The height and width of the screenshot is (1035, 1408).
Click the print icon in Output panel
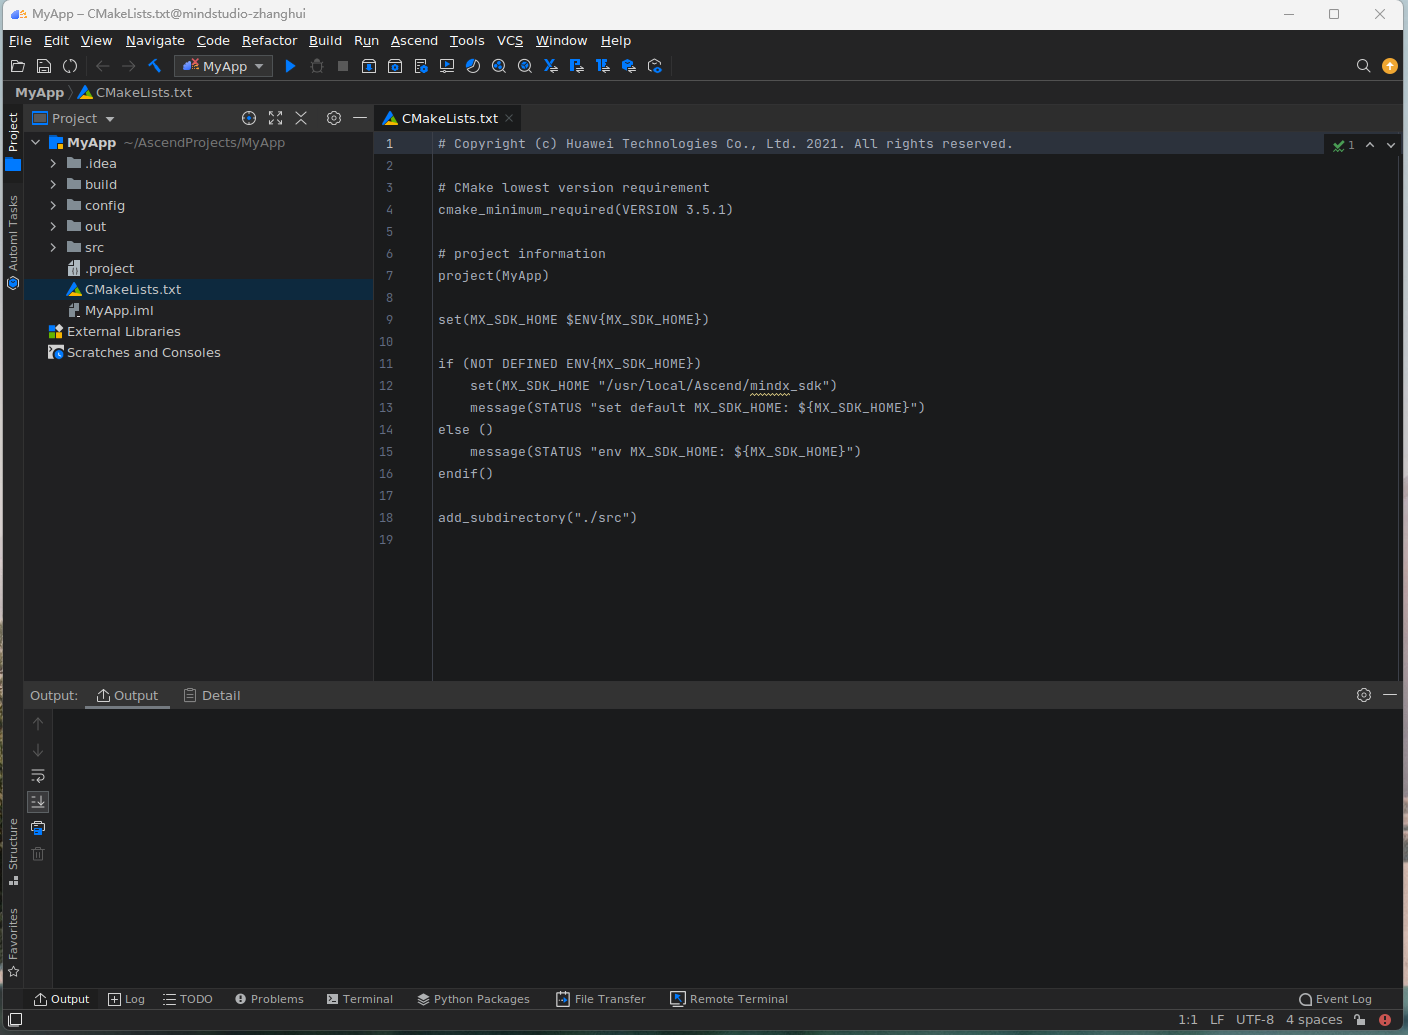coord(38,828)
